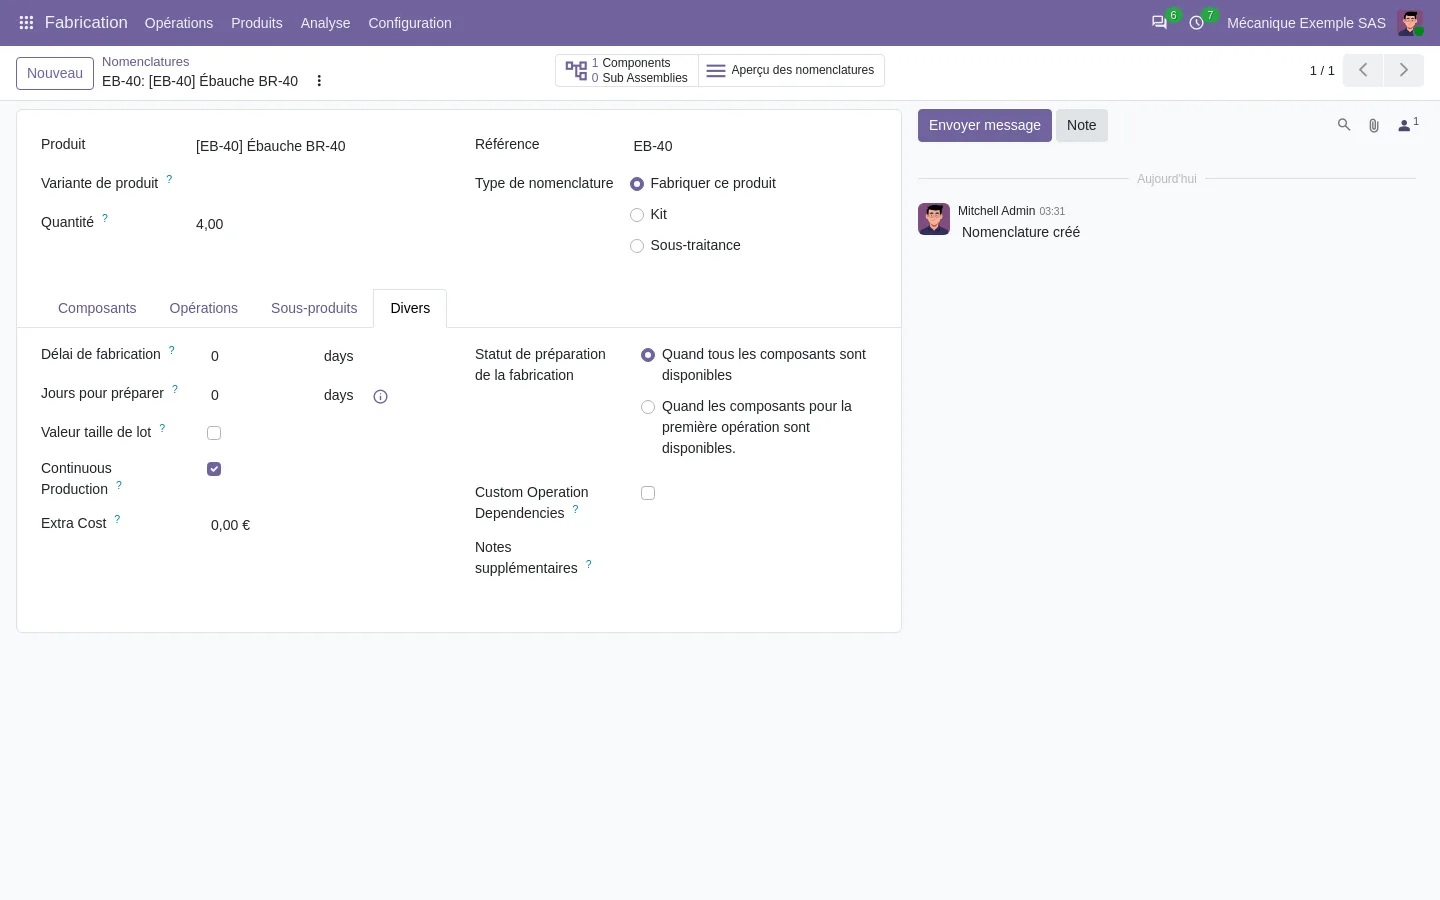Select Fabriquer ce produit radio option
The height and width of the screenshot is (900, 1440).
[637, 184]
